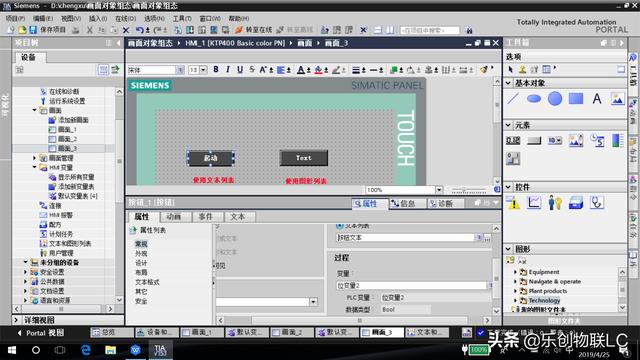Click the Cut scissors icon in main toolbar
Screen dimensions: 640x360
tap(89, 30)
